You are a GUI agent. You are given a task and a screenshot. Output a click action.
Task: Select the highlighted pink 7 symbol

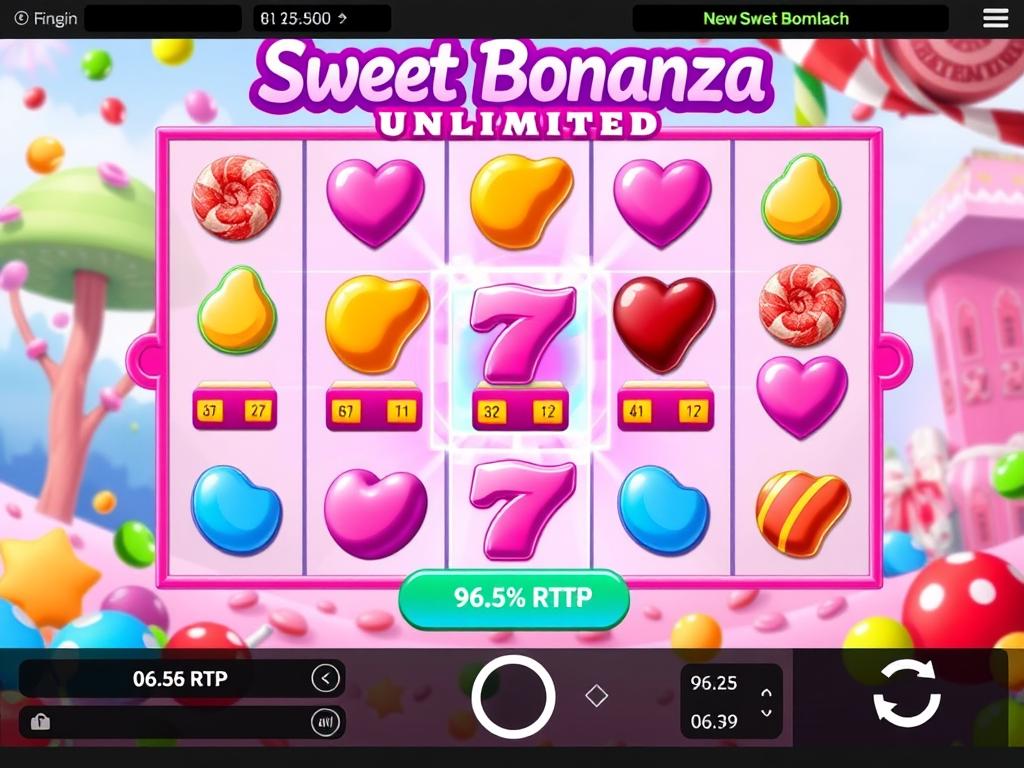coord(522,333)
